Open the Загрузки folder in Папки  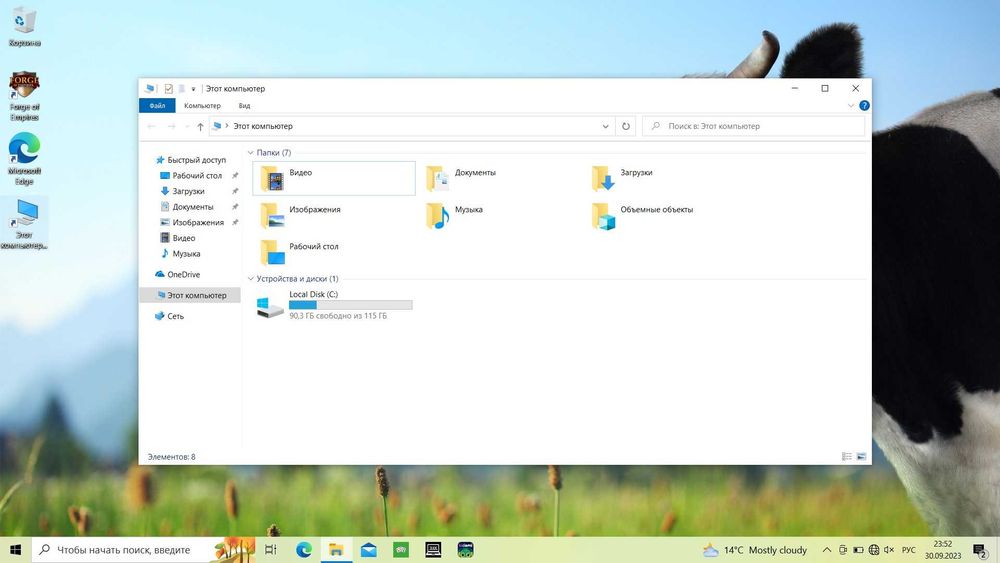click(x=622, y=178)
